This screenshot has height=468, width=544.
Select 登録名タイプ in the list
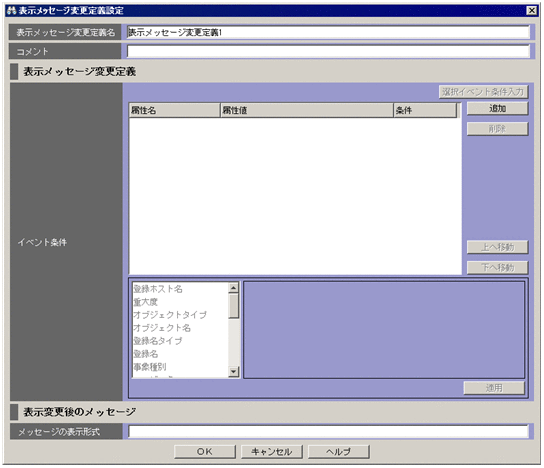point(180,341)
